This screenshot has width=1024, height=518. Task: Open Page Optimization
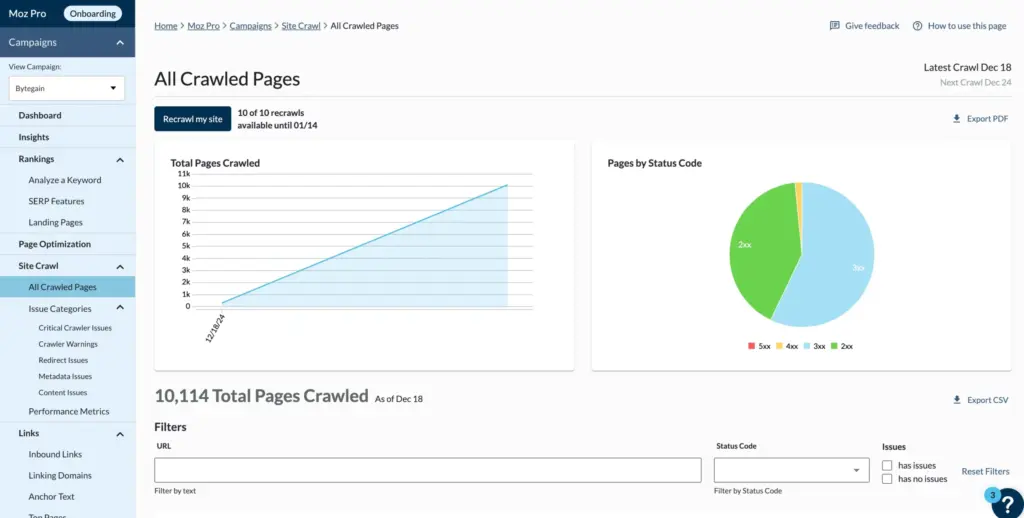[x=54, y=244]
